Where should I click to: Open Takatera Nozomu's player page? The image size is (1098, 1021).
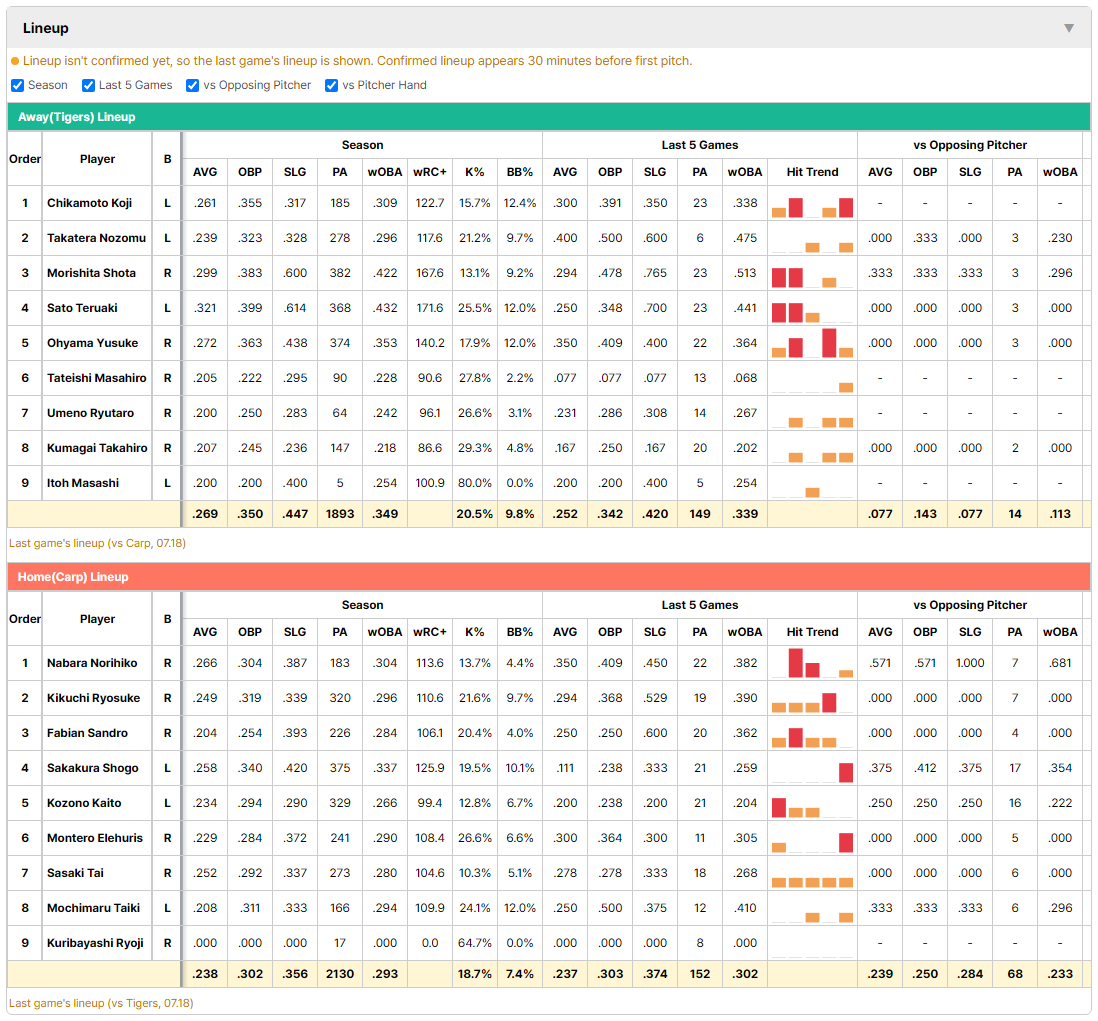(x=97, y=238)
